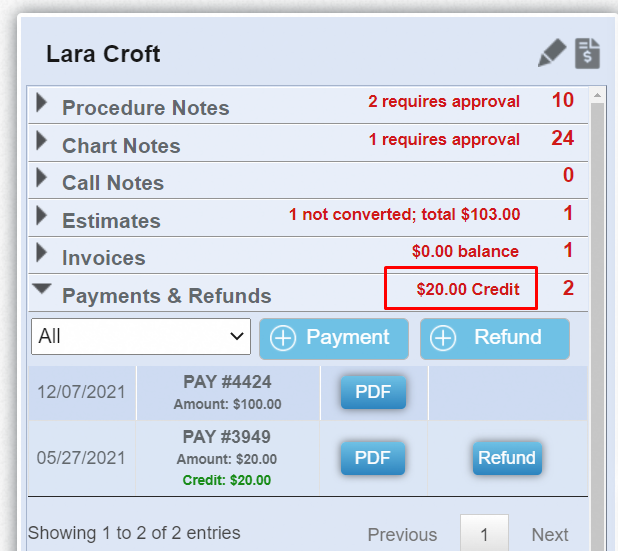Open the invoice dollar document icon
The height and width of the screenshot is (551, 618).
click(x=587, y=53)
